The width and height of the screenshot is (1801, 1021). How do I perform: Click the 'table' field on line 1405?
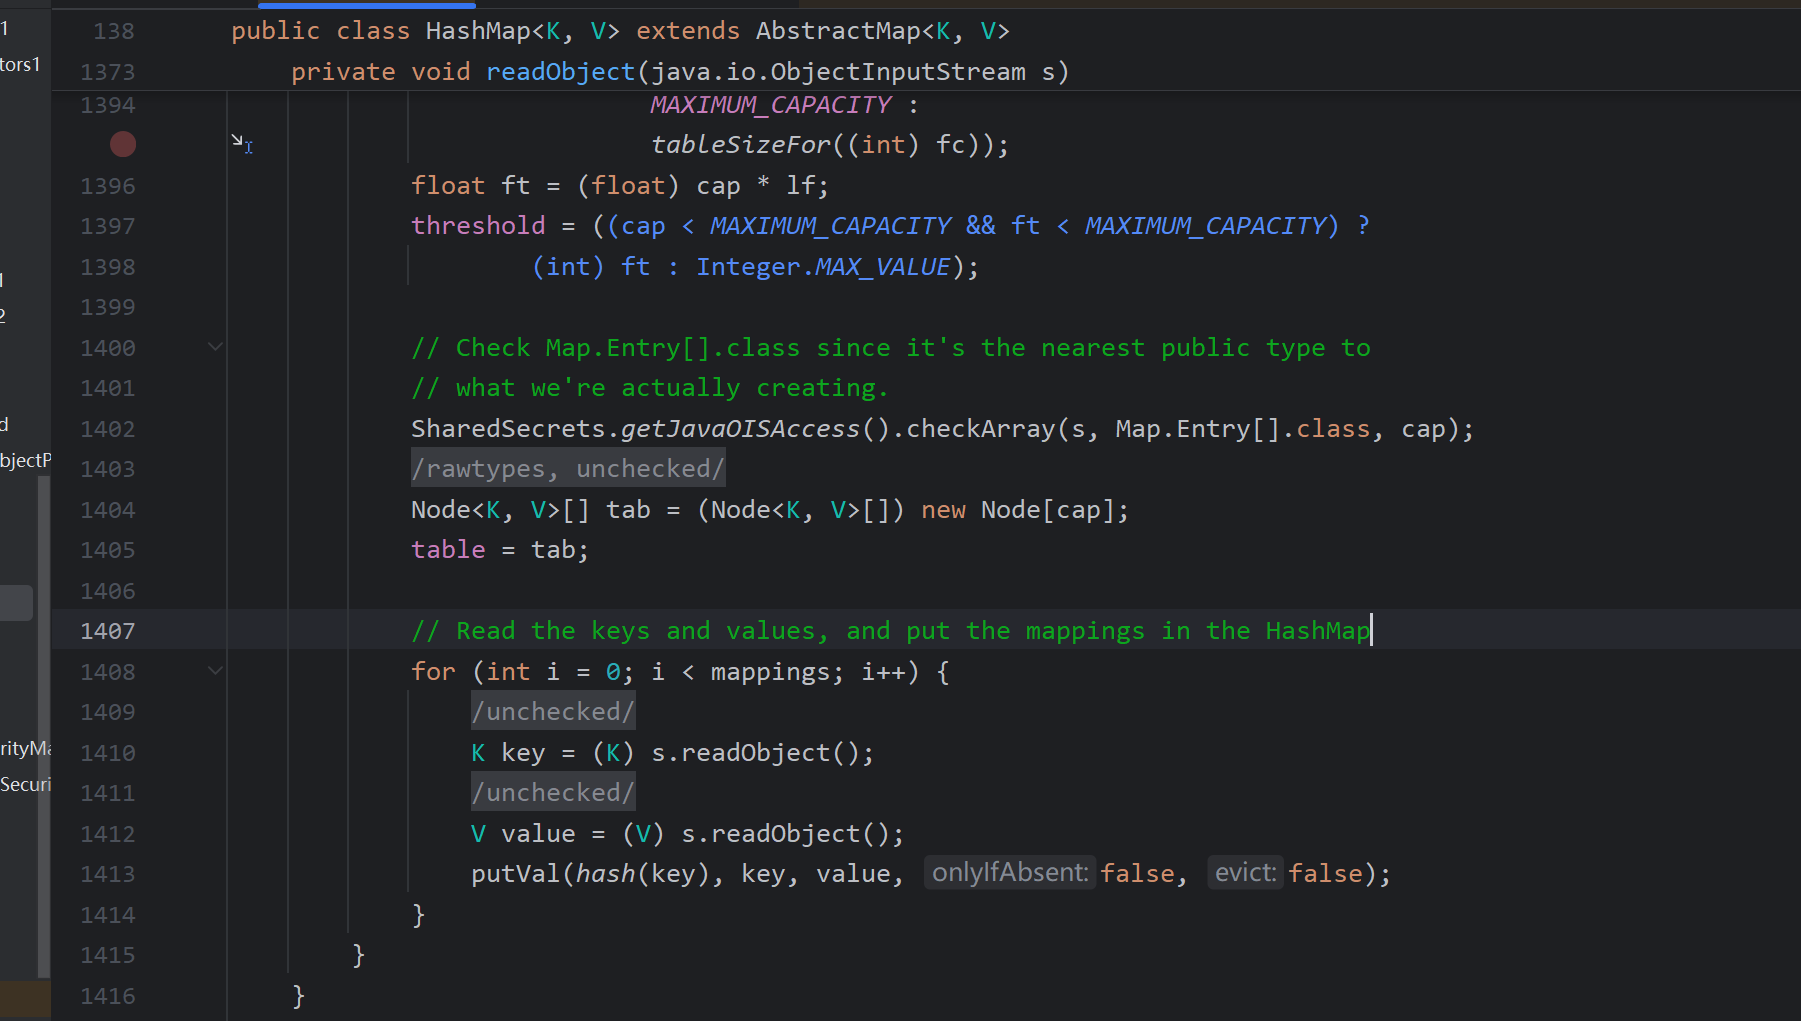click(x=448, y=550)
